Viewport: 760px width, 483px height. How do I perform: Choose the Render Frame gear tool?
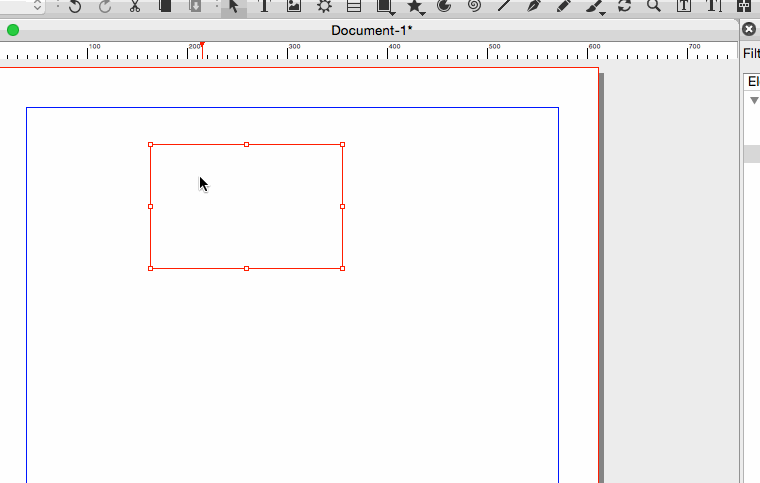pos(324,6)
